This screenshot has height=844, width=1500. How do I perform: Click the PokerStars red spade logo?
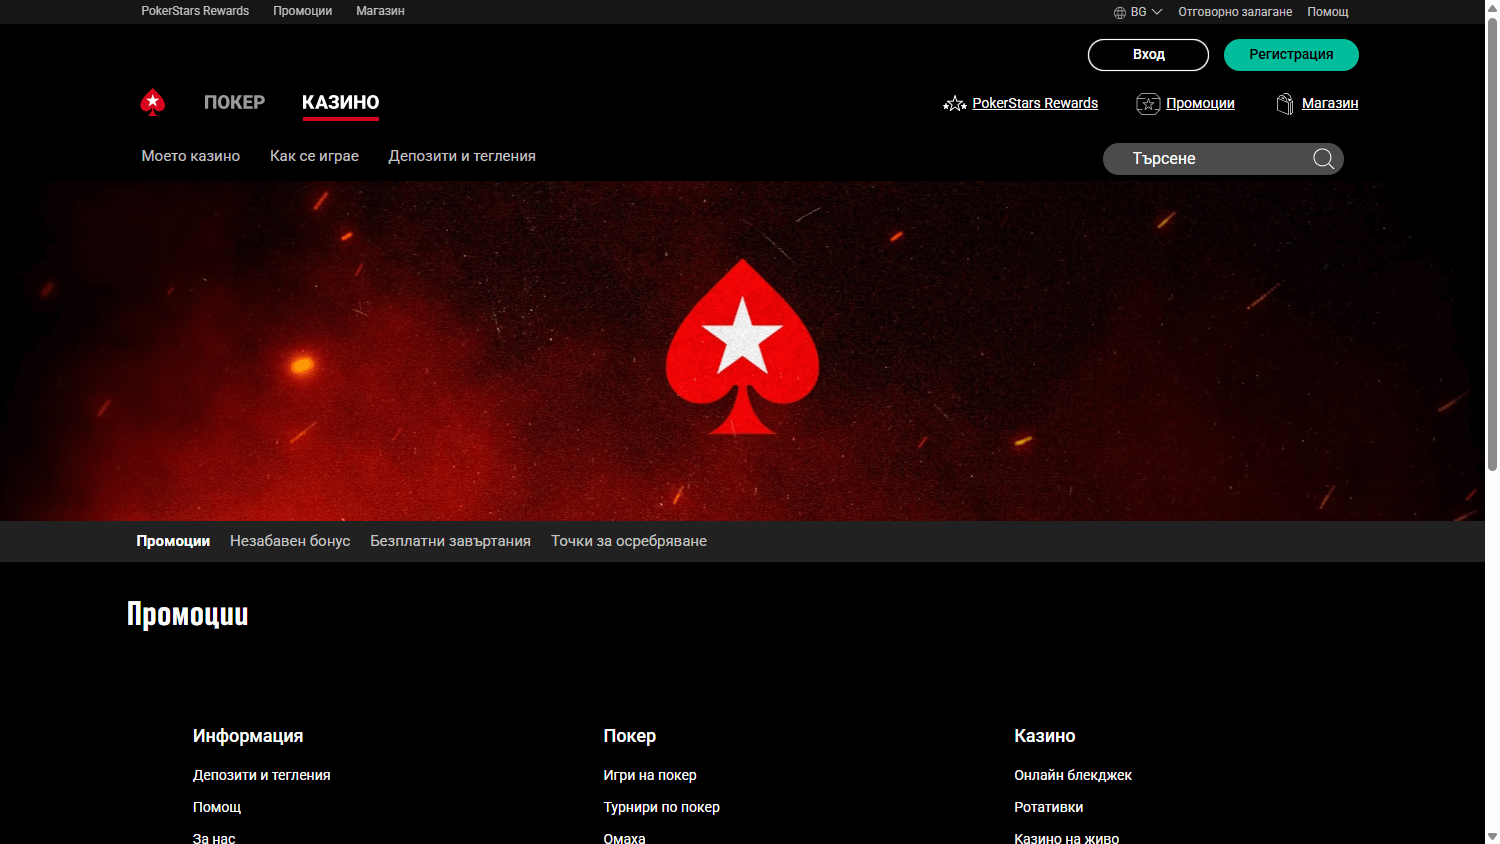coord(153,102)
